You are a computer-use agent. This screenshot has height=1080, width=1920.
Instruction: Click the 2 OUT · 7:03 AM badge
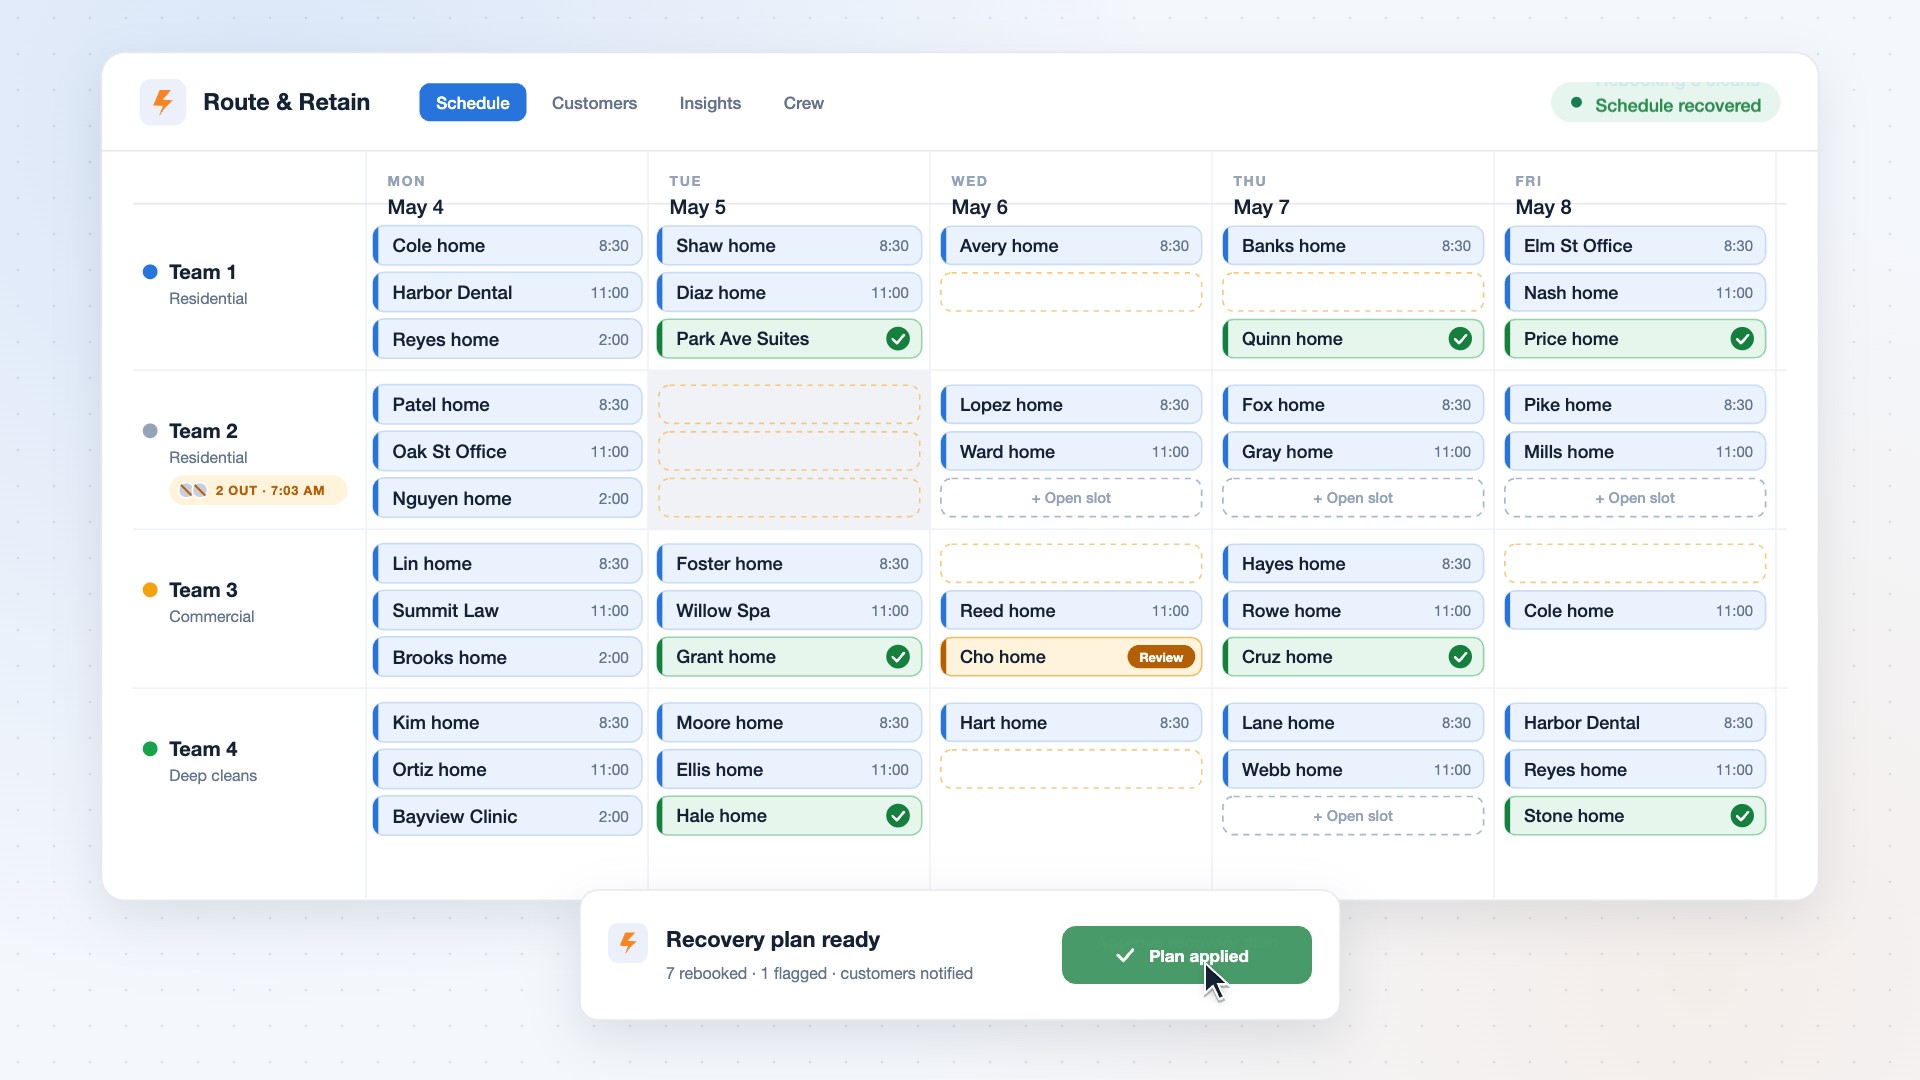click(257, 490)
